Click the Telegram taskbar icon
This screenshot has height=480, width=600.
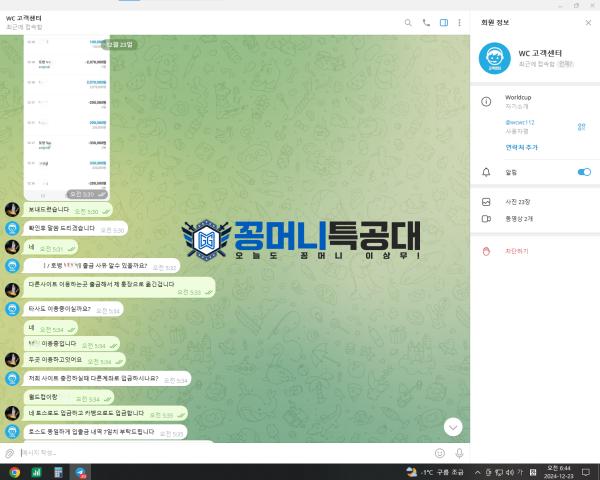80,472
